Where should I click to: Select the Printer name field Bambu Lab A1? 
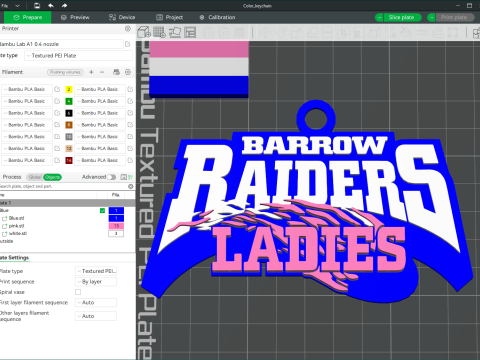pos(62,44)
